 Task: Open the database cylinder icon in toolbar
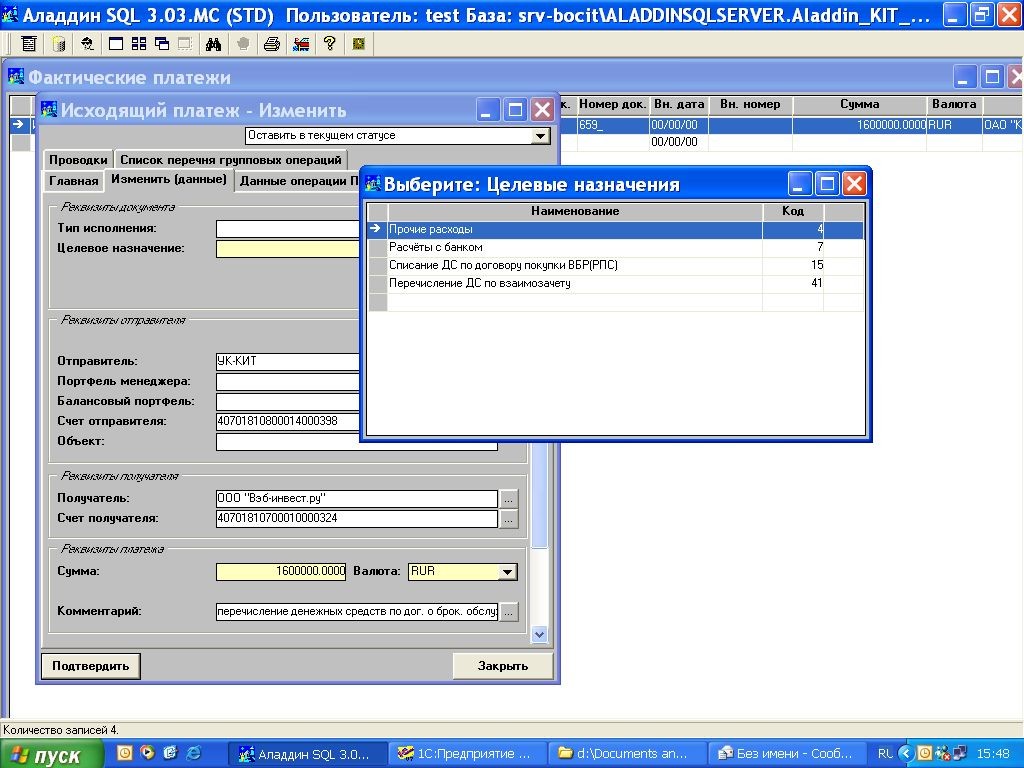pos(58,44)
